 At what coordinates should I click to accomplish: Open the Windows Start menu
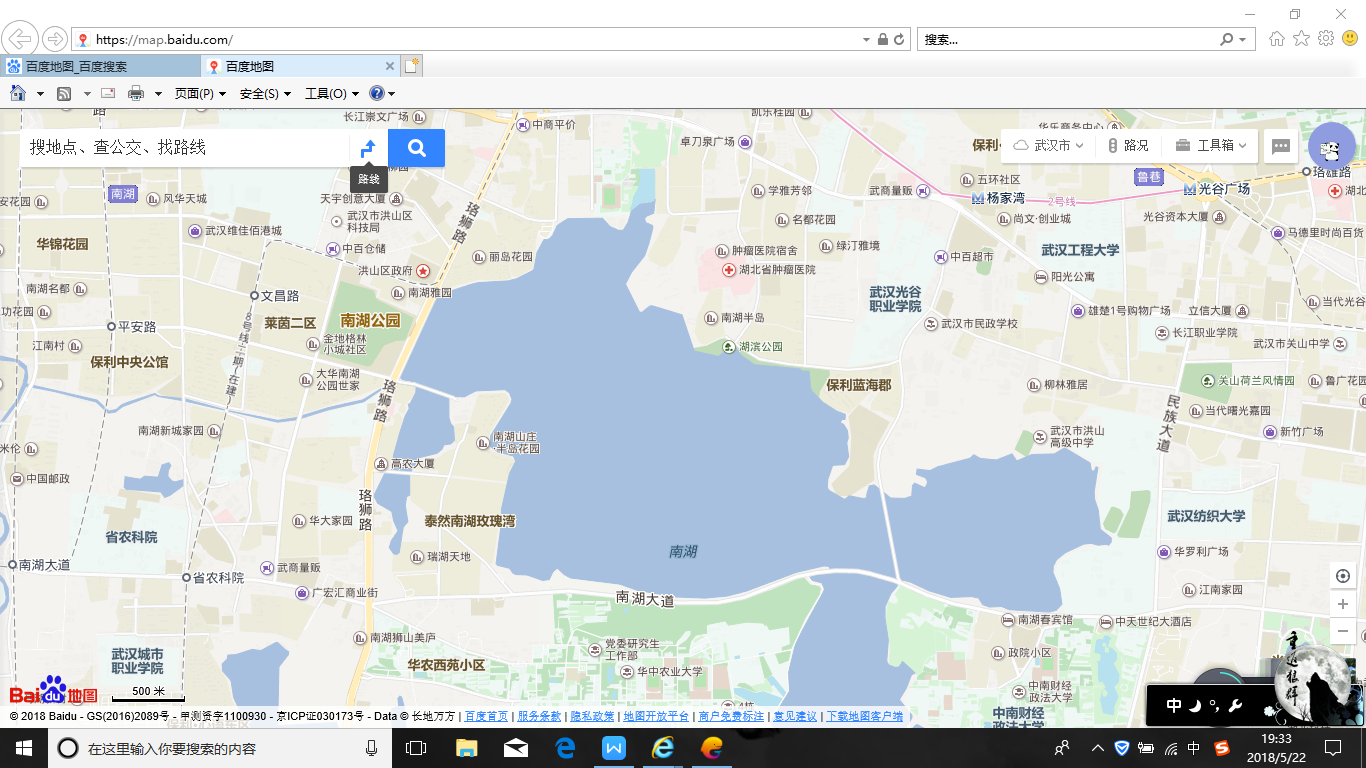click(24, 748)
